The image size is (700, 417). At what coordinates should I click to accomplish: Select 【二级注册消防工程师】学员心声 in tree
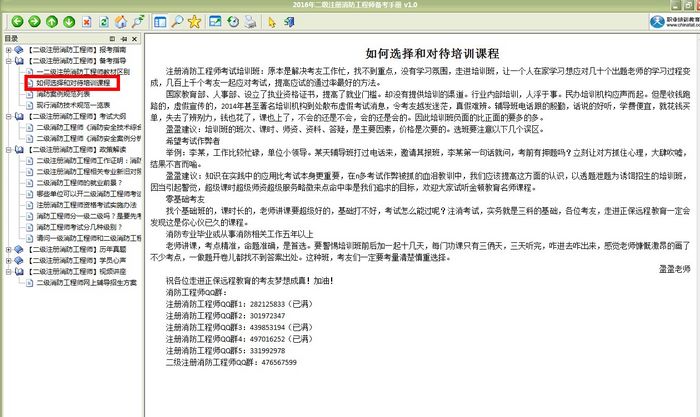tap(76, 260)
